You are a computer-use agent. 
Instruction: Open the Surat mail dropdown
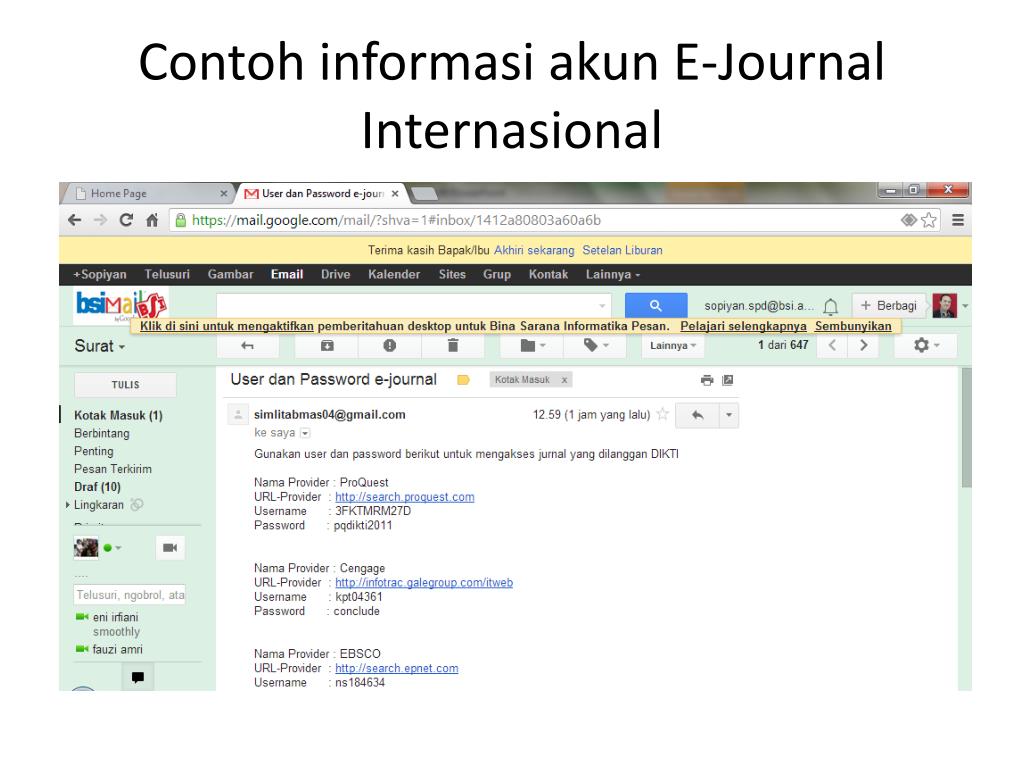click(x=100, y=346)
